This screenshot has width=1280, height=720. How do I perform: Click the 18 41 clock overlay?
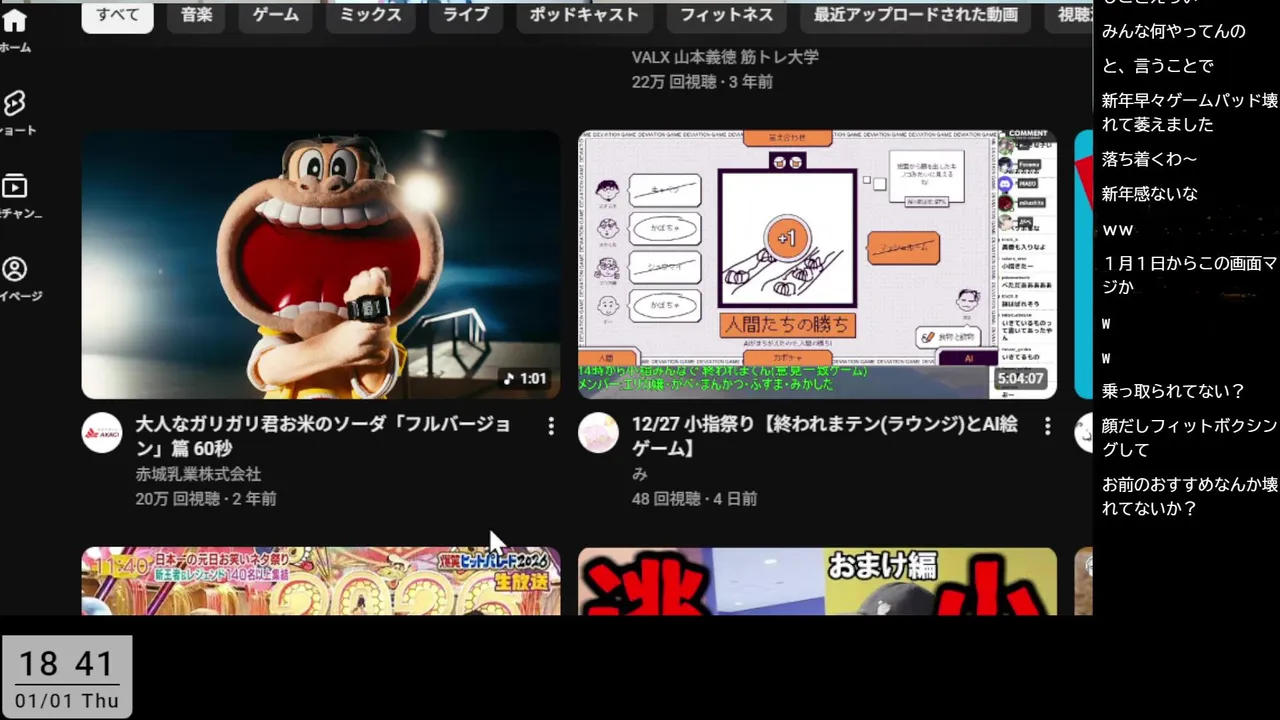click(67, 664)
